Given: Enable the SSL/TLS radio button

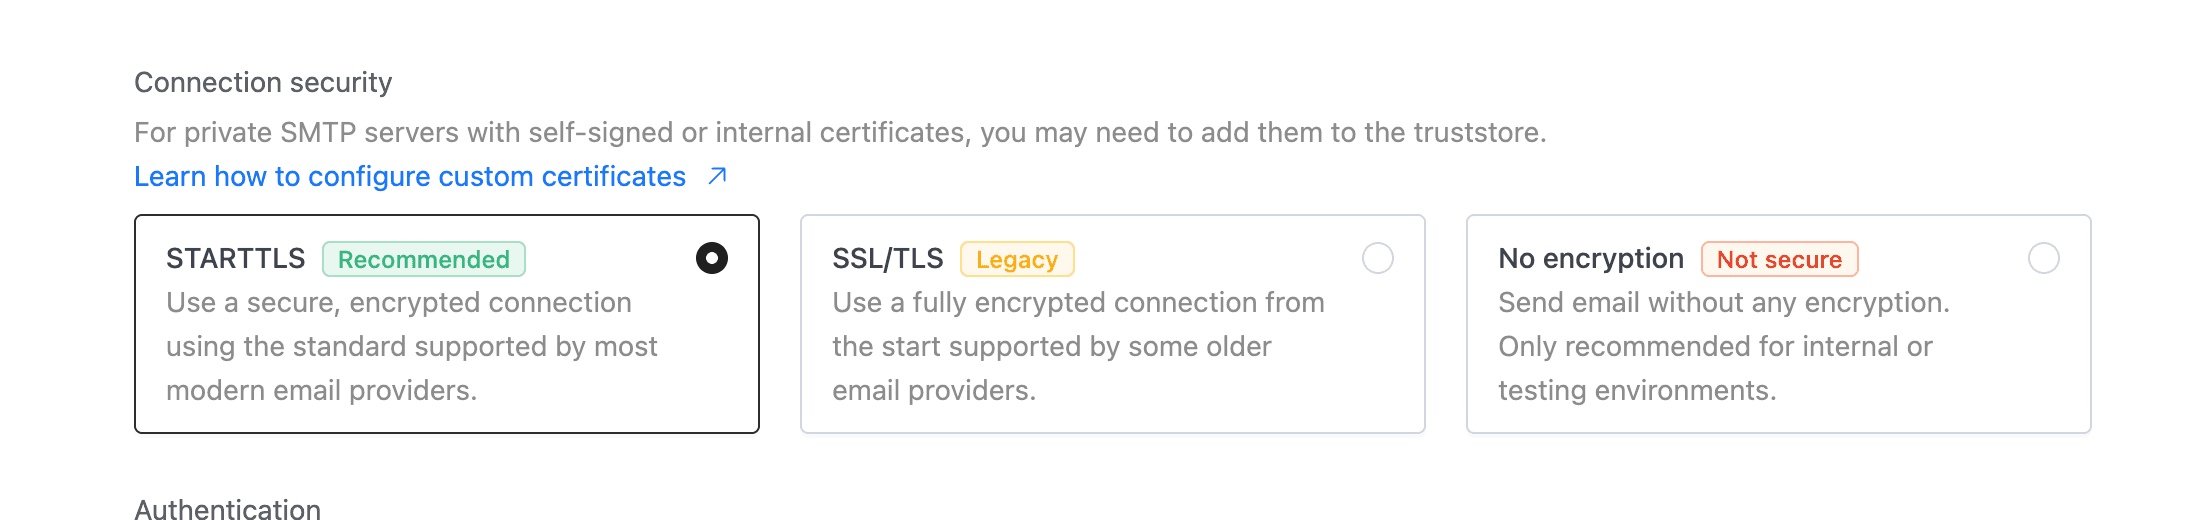Looking at the screenshot, I should (x=1378, y=258).
